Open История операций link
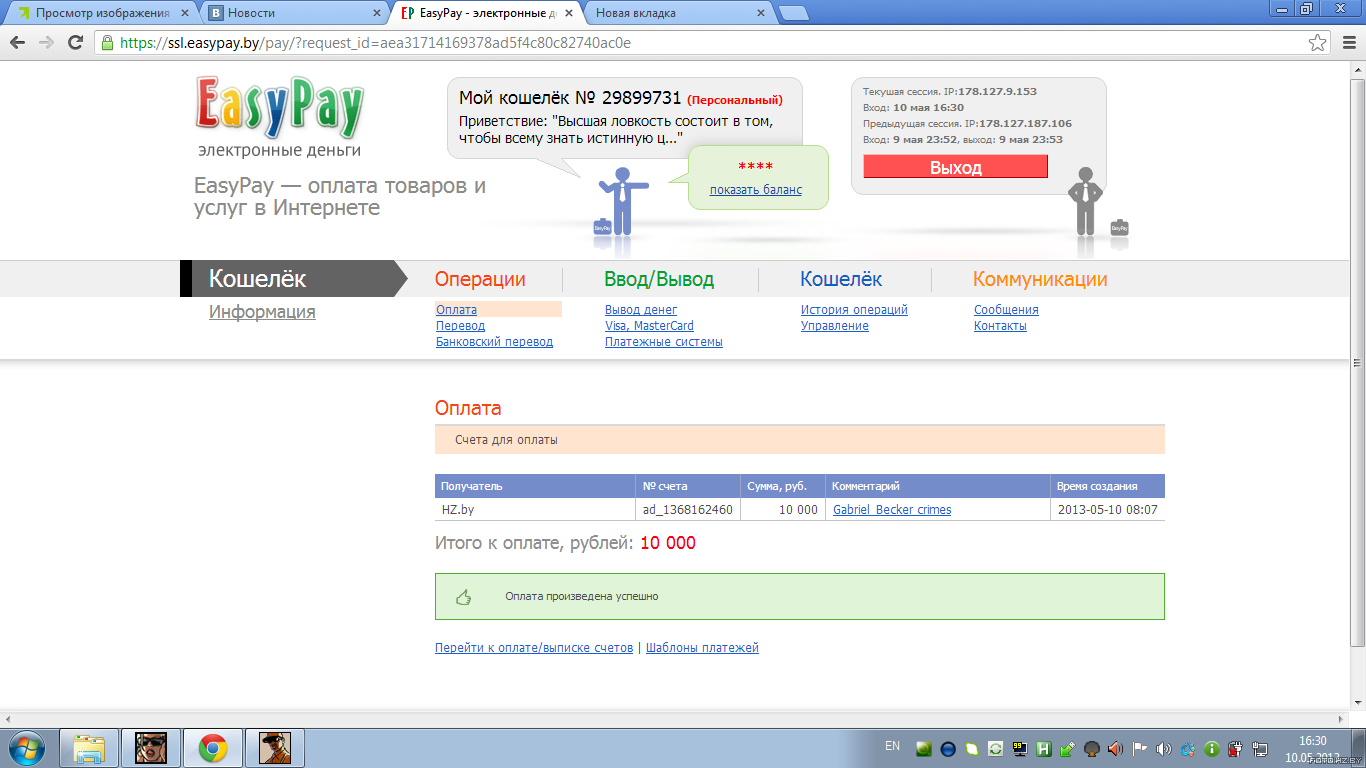Screen dimensions: 1366x768 click(x=854, y=310)
